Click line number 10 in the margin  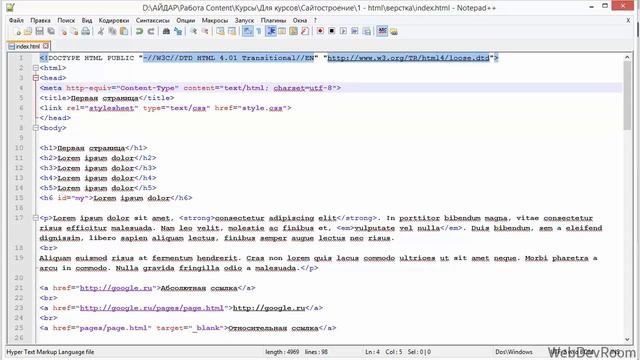click(19, 148)
